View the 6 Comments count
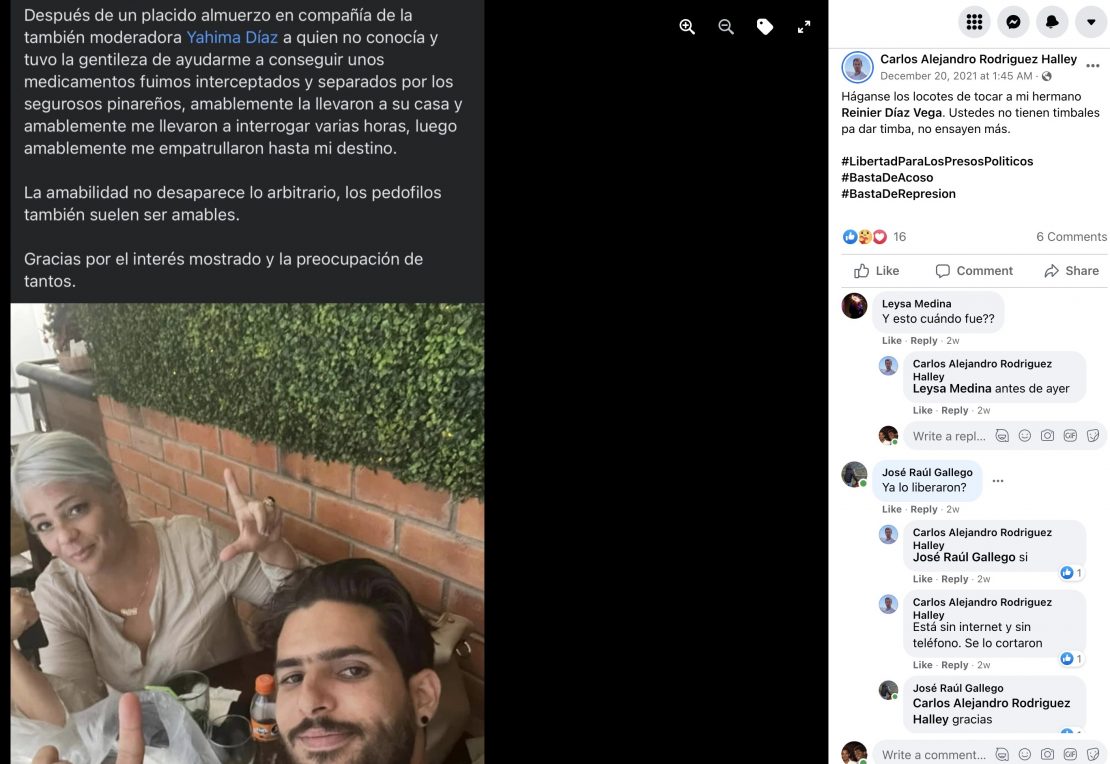The height and width of the screenshot is (764, 1110). [1071, 236]
